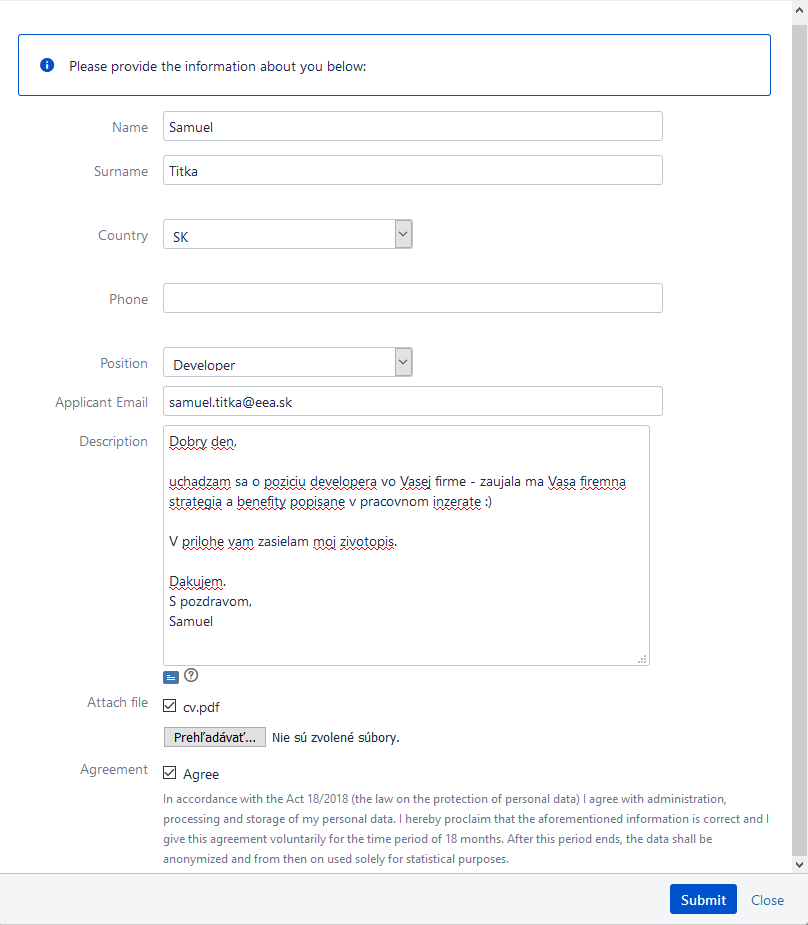808x925 pixels.
Task: Open the Country dropdown showing SK
Action: tap(287, 235)
